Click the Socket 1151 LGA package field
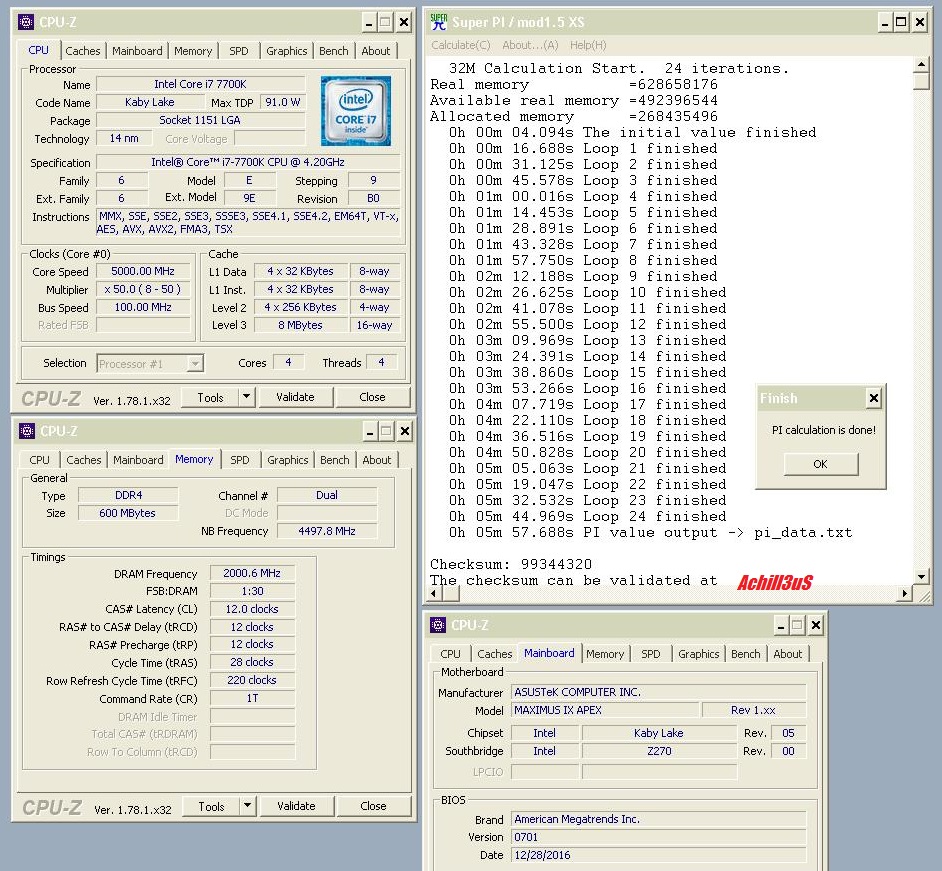The width and height of the screenshot is (942, 871). [x=201, y=120]
